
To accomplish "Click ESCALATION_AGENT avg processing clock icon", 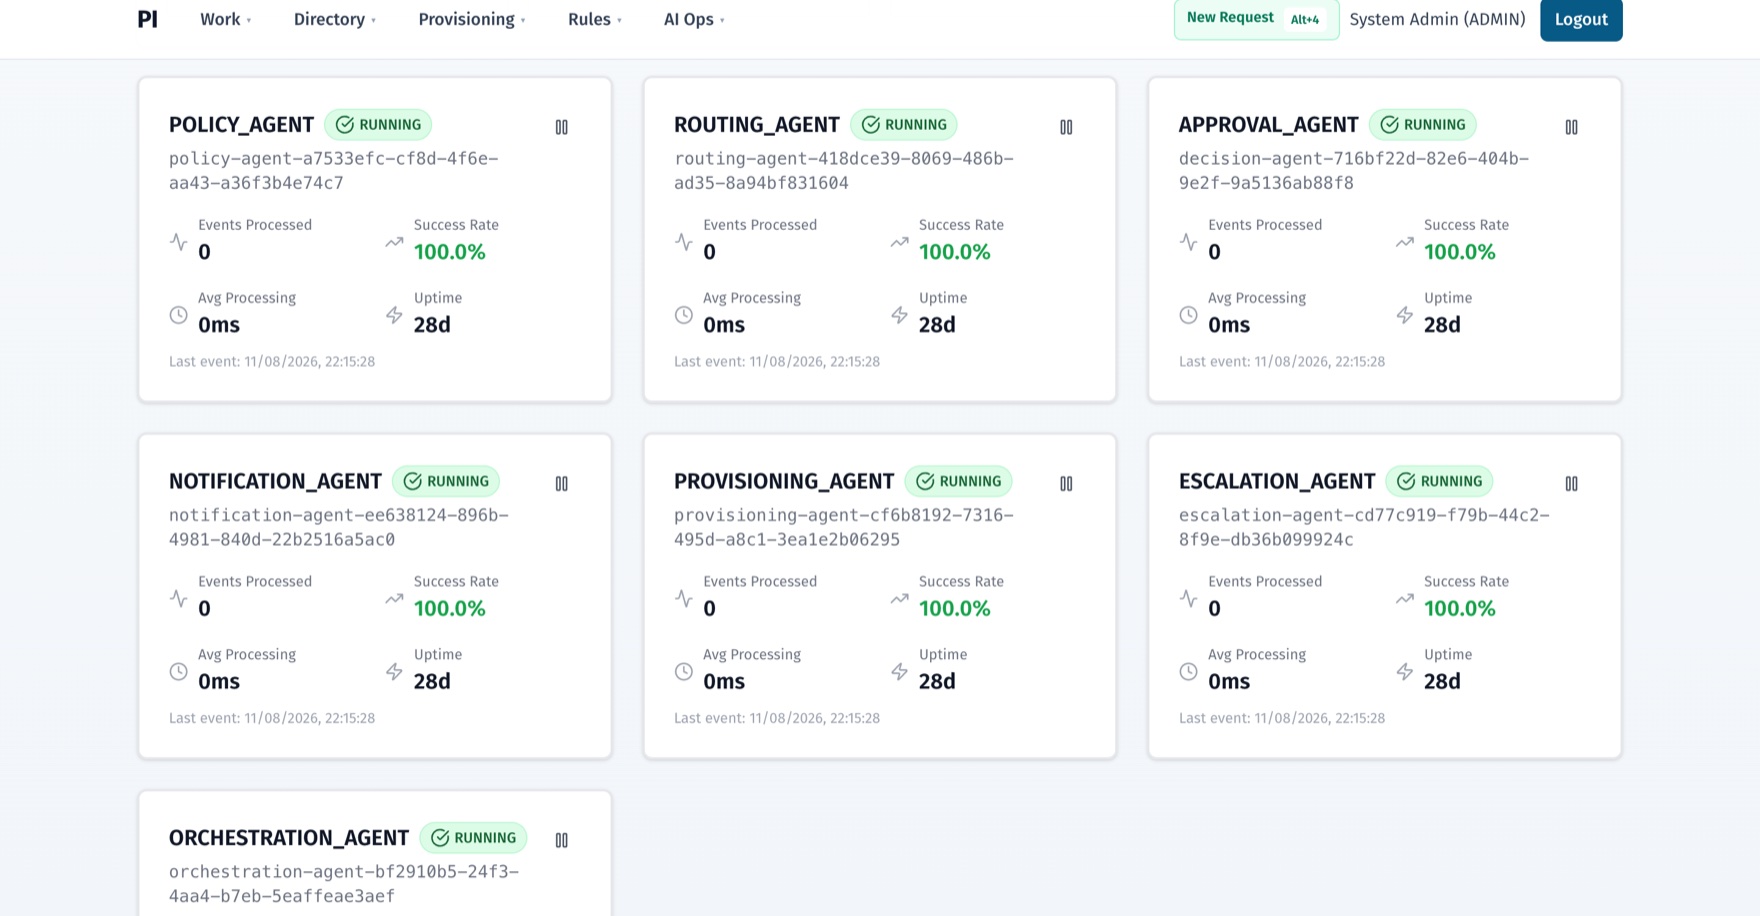I will coord(1188,671).
